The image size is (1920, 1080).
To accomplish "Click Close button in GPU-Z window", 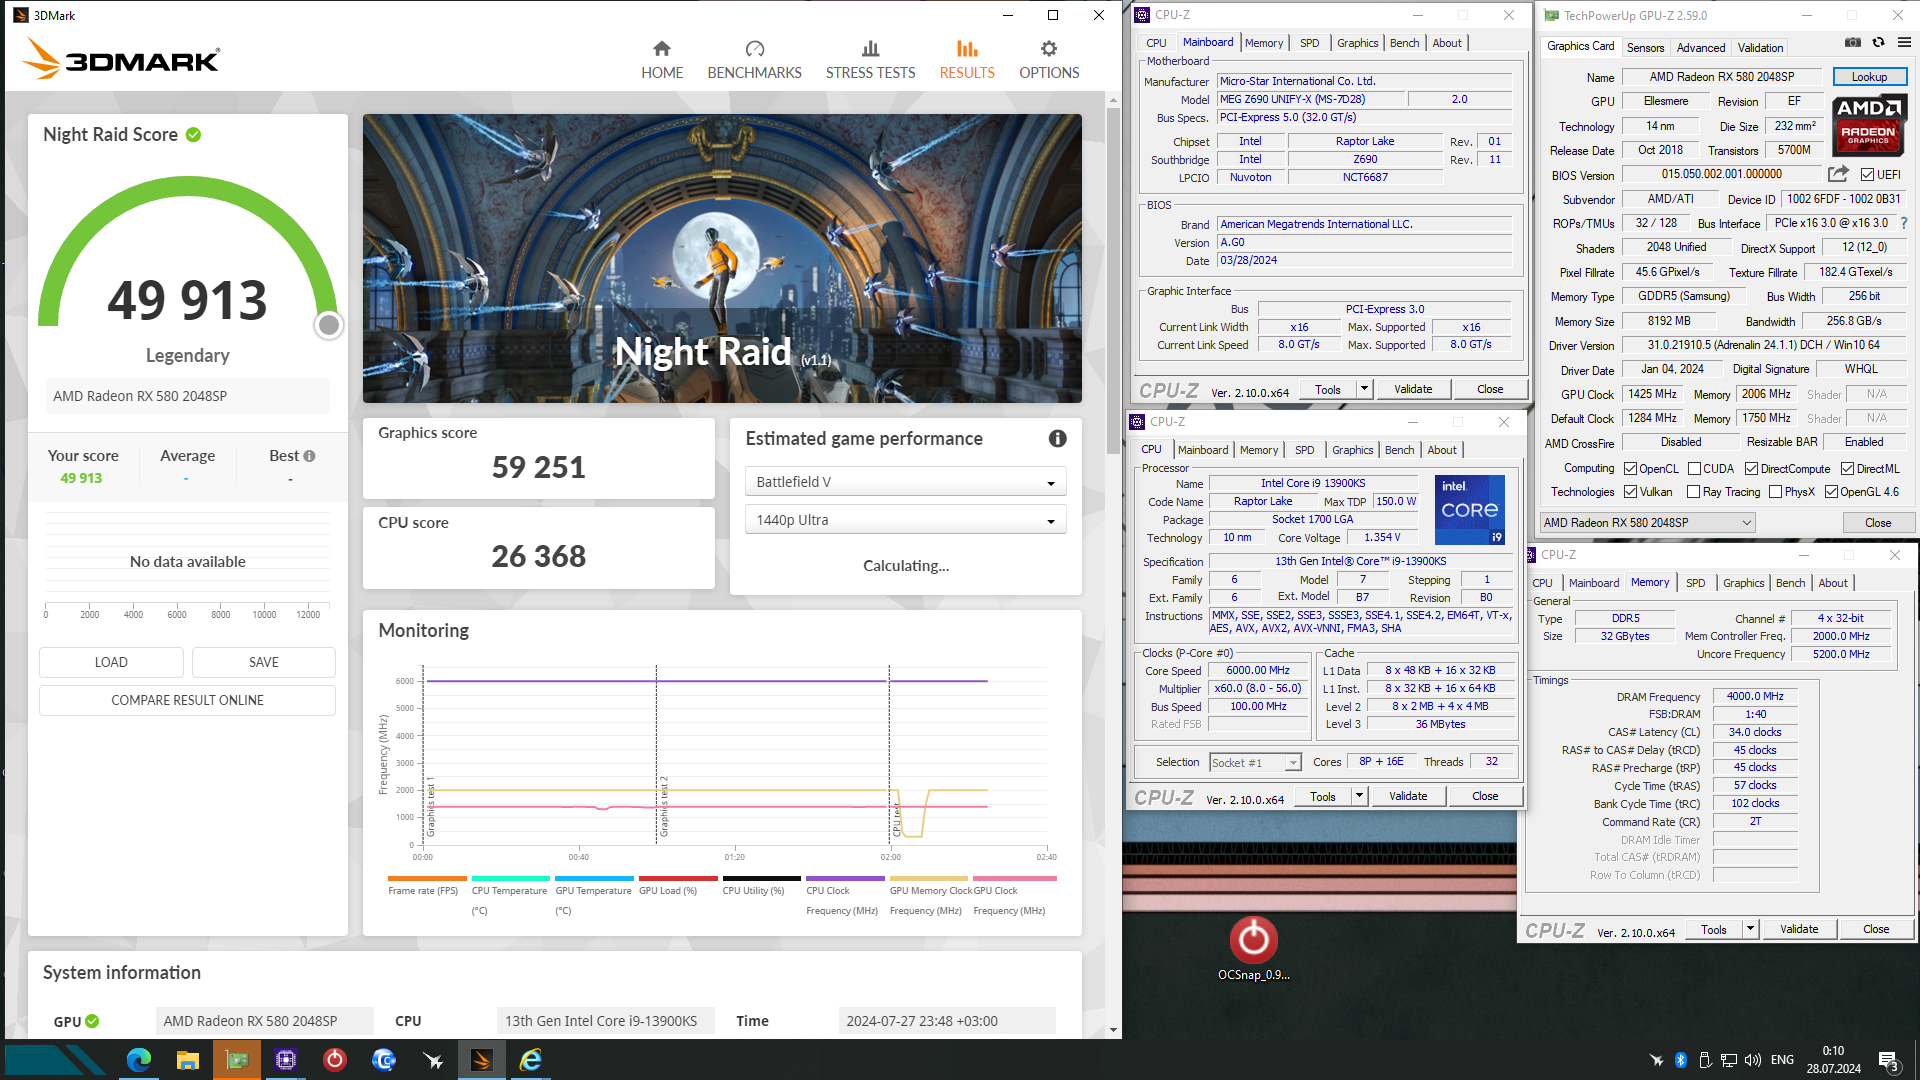I will click(1877, 523).
